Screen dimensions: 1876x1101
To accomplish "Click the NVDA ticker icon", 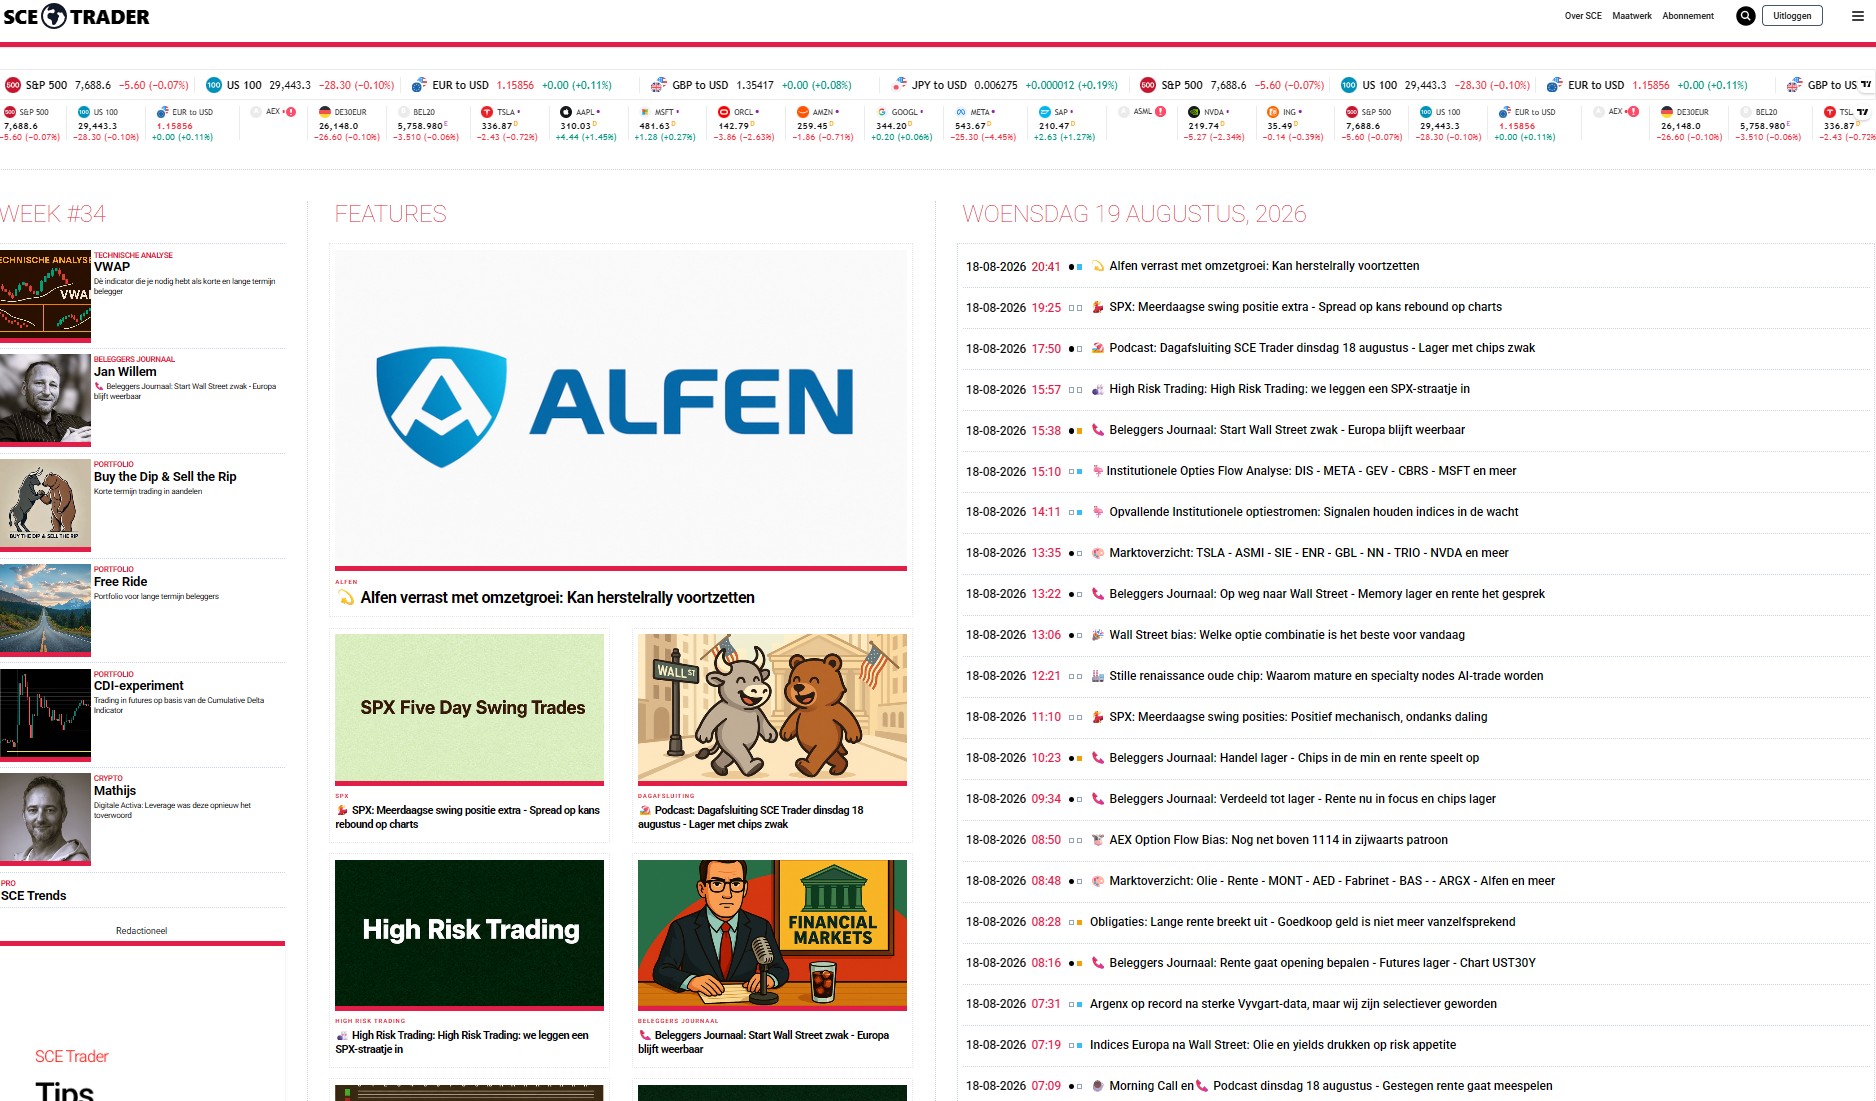I will coord(1194,112).
